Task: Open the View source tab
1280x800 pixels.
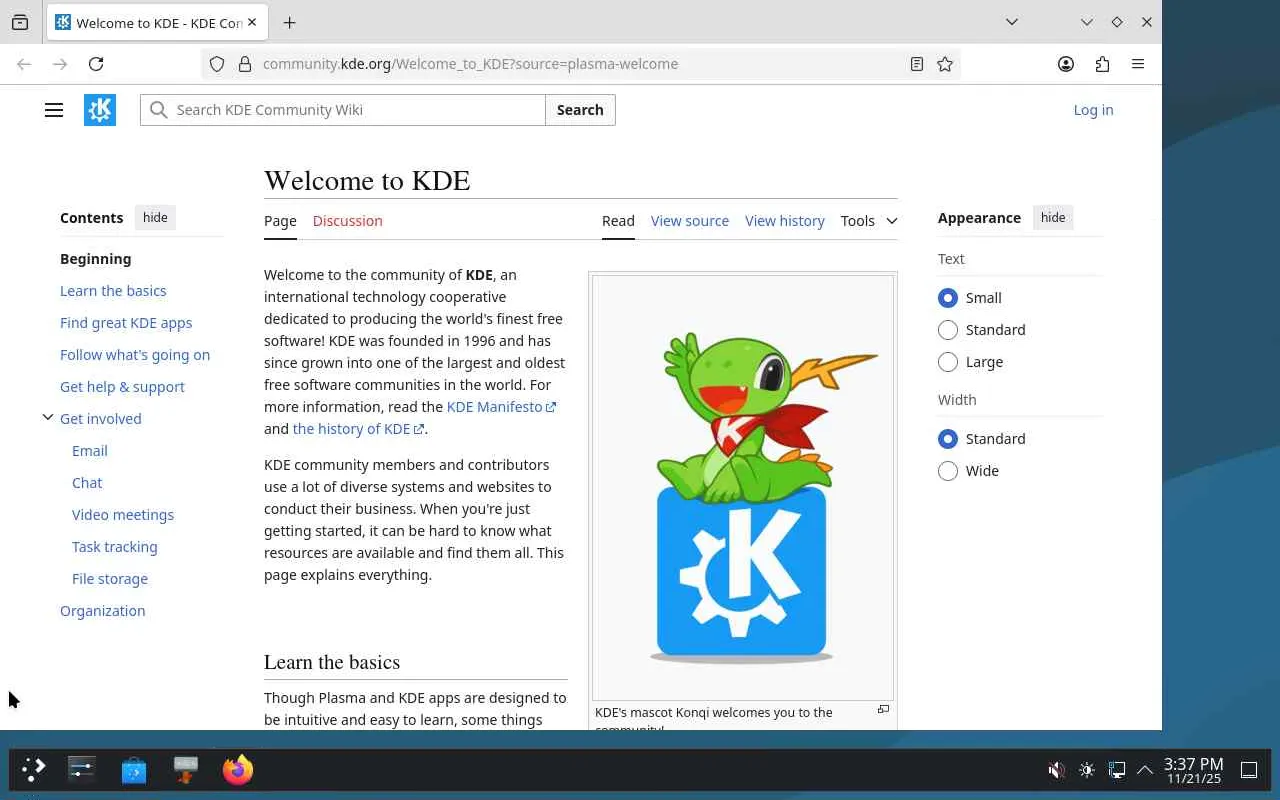Action: pyautogui.click(x=690, y=221)
